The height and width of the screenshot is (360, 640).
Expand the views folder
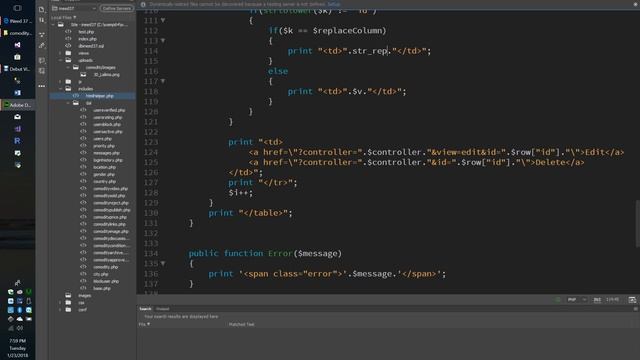coord(60,53)
